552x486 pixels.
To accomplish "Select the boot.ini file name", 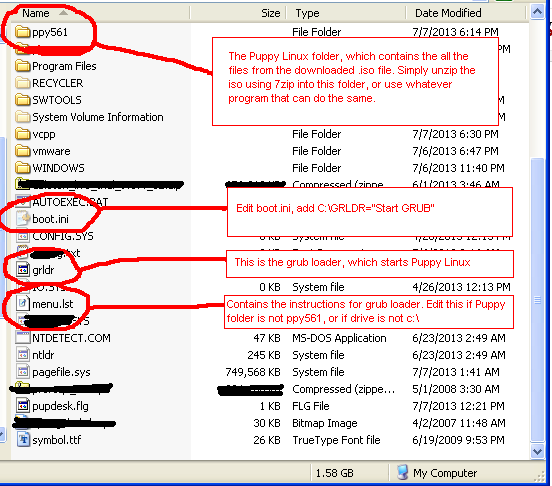I will tap(50, 219).
